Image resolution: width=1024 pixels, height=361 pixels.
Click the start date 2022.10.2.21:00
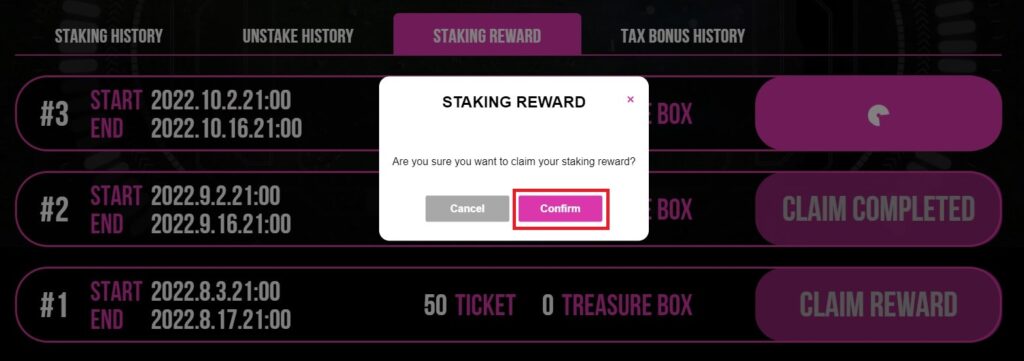(221, 101)
